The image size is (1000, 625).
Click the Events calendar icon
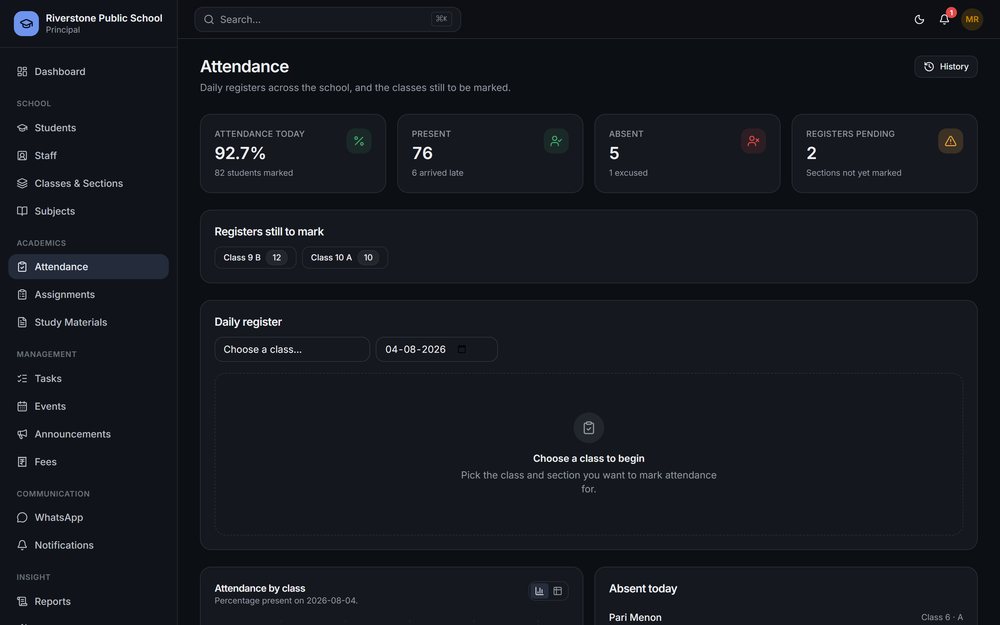(x=22, y=406)
